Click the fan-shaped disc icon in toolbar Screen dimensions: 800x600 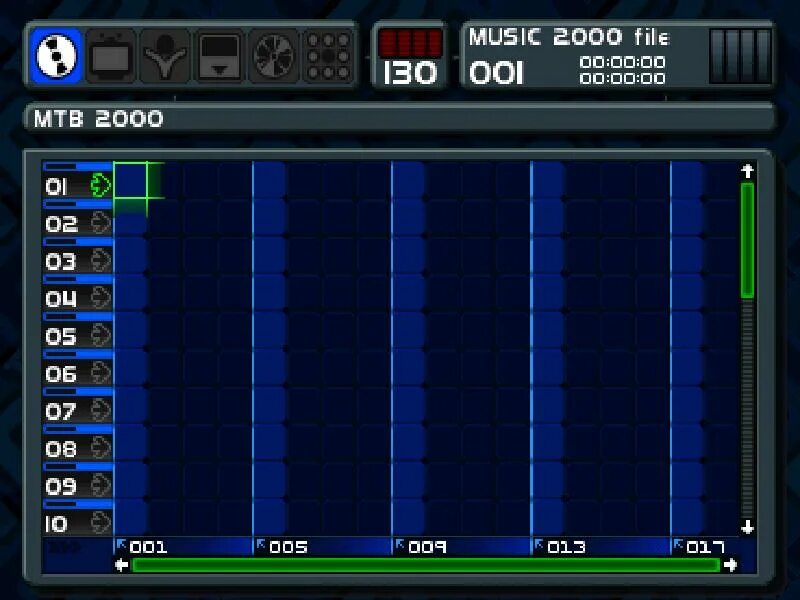pos(273,56)
